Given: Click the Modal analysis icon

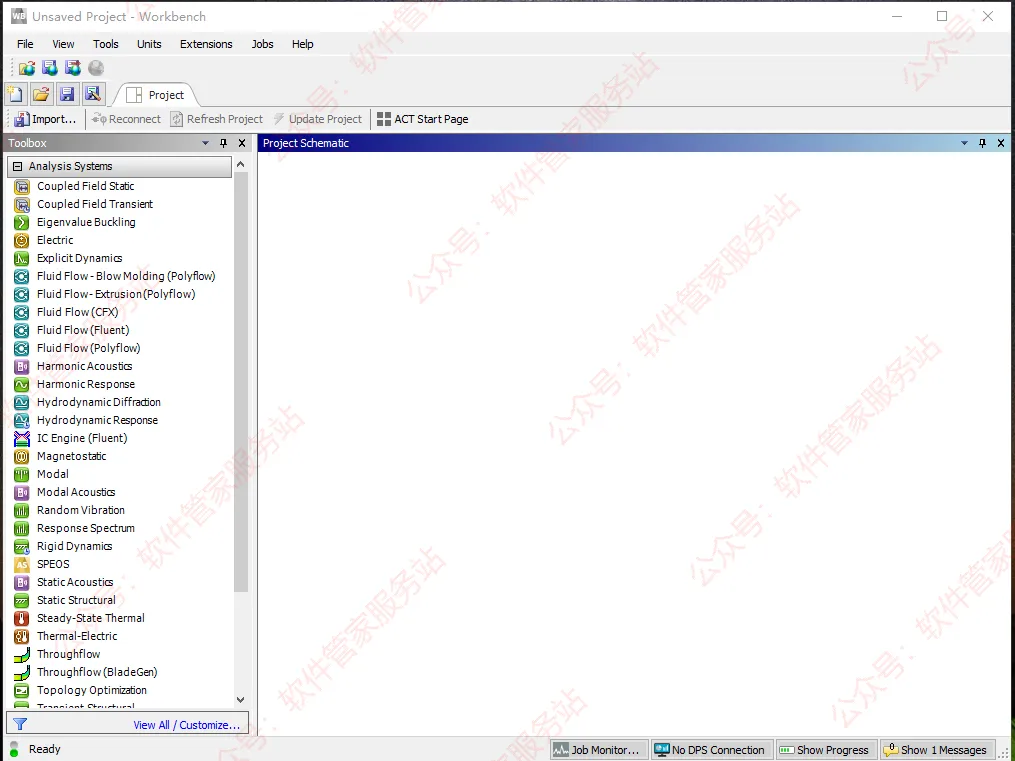Looking at the screenshot, I should (x=21, y=474).
